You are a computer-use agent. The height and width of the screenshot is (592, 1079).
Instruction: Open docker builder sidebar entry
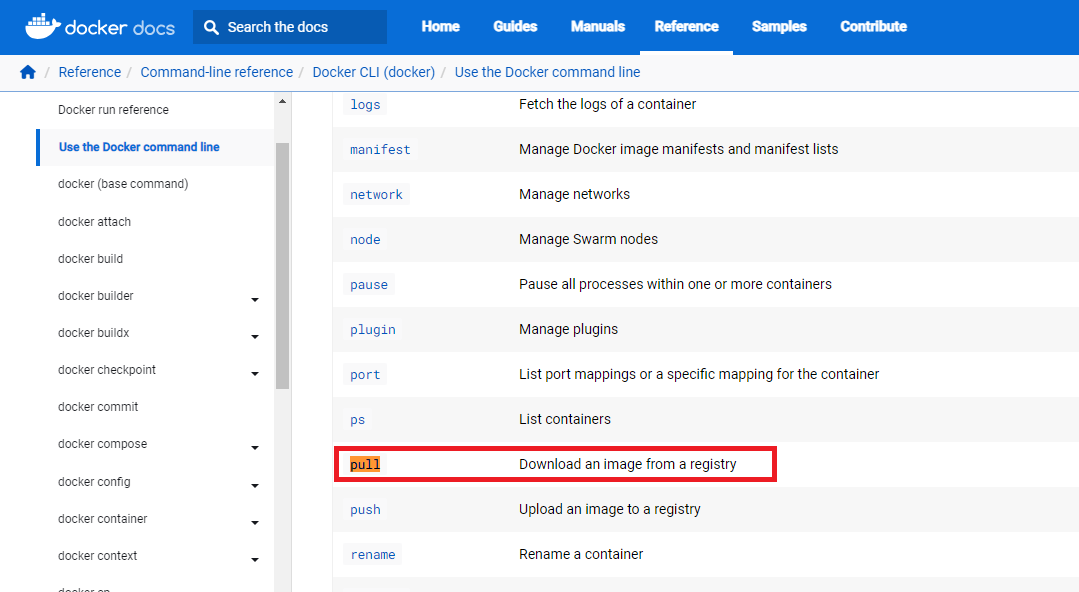[x=96, y=296]
